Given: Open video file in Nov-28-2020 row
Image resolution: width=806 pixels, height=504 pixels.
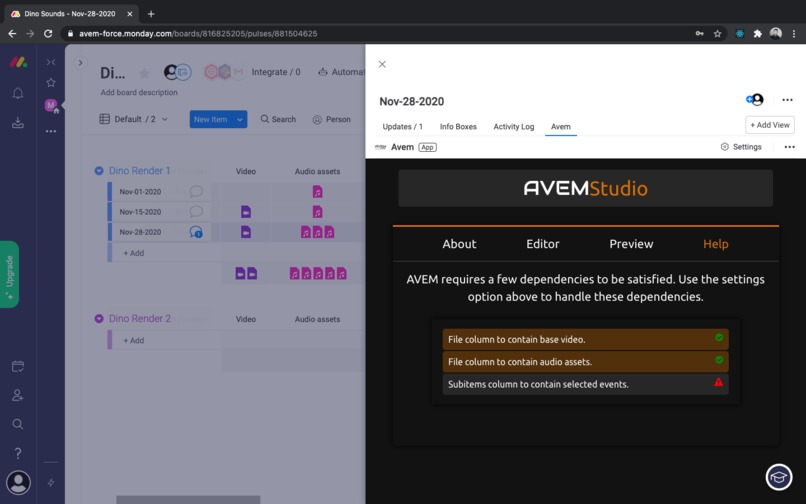Looking at the screenshot, I should (246, 232).
